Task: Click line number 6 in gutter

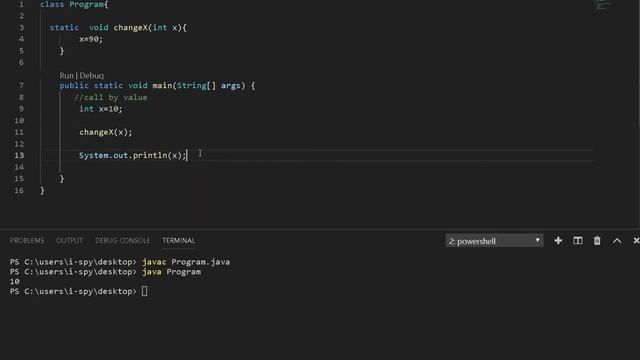Action: click(21, 62)
